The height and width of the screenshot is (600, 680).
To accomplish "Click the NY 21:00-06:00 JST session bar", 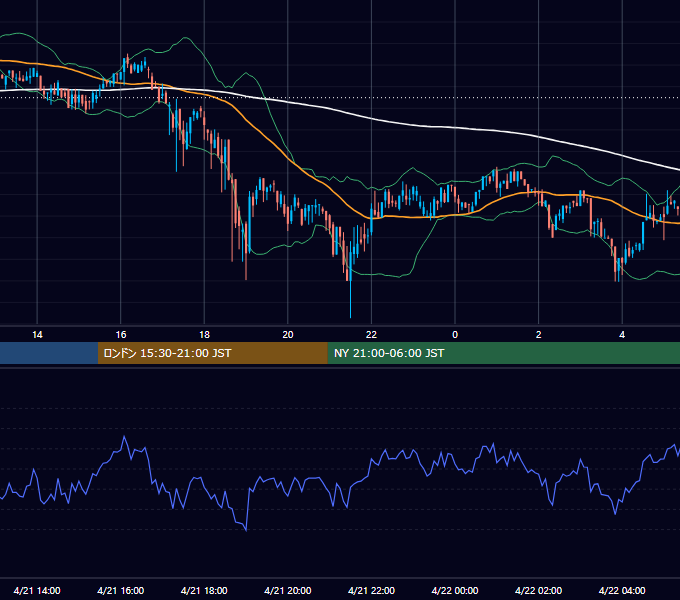I will tap(503, 353).
